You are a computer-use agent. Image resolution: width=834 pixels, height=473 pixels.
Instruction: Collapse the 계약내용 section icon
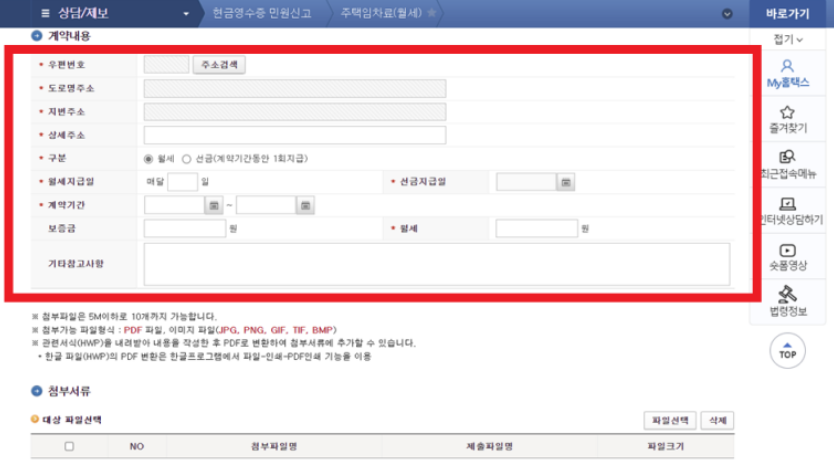click(x=37, y=36)
